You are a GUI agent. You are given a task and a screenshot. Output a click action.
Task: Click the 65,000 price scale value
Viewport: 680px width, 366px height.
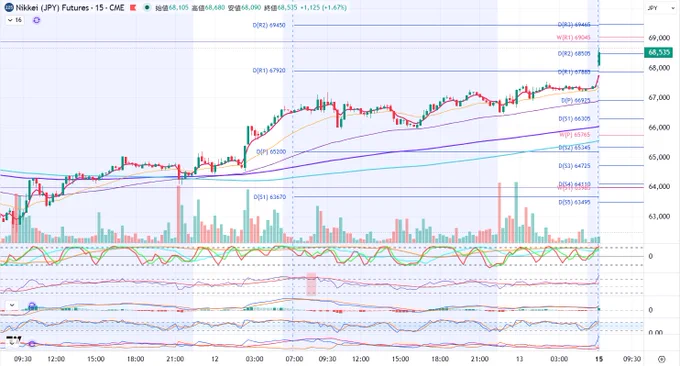tap(659, 157)
